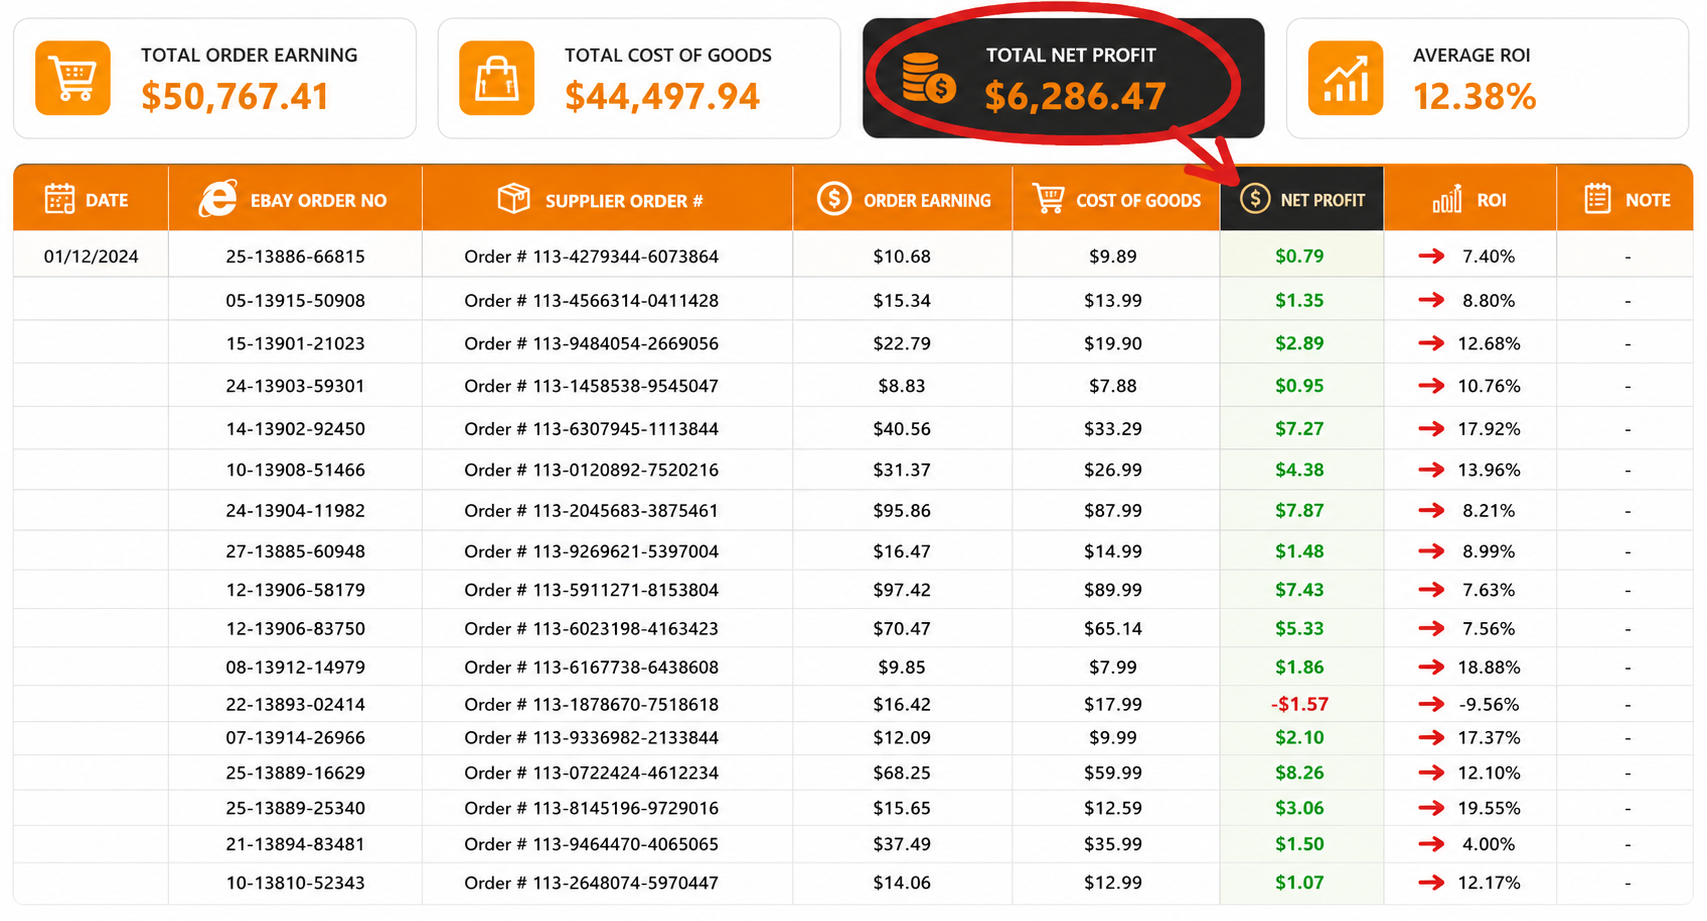
Task: Click the dollar coin icon beside Net Profit header
Action: click(x=1255, y=198)
